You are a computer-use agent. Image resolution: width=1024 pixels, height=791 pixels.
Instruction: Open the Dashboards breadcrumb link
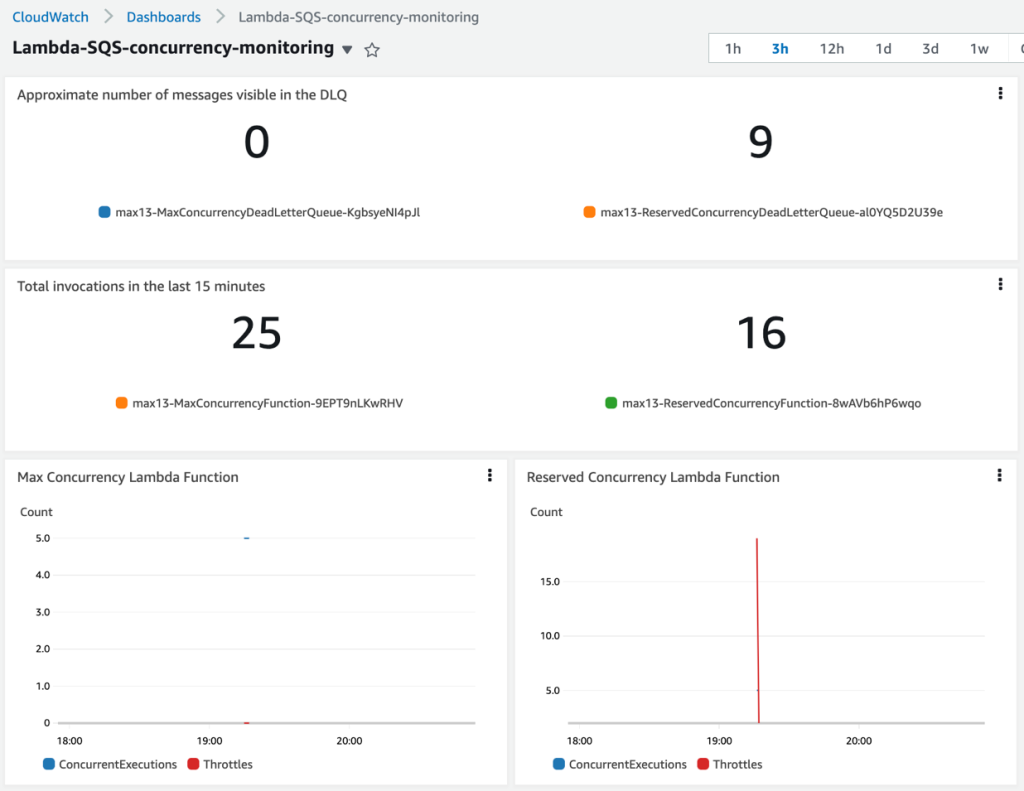pos(163,16)
